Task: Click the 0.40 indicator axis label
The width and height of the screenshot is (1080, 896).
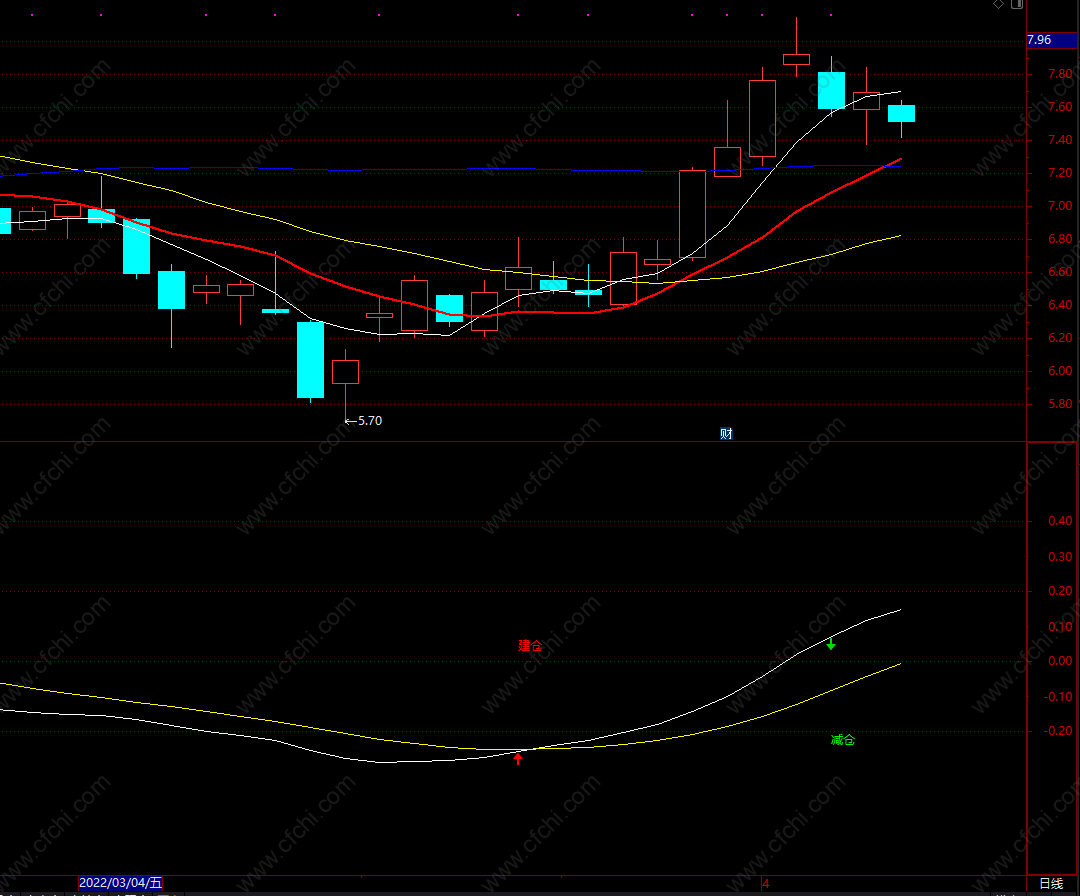Action: [x=1060, y=521]
